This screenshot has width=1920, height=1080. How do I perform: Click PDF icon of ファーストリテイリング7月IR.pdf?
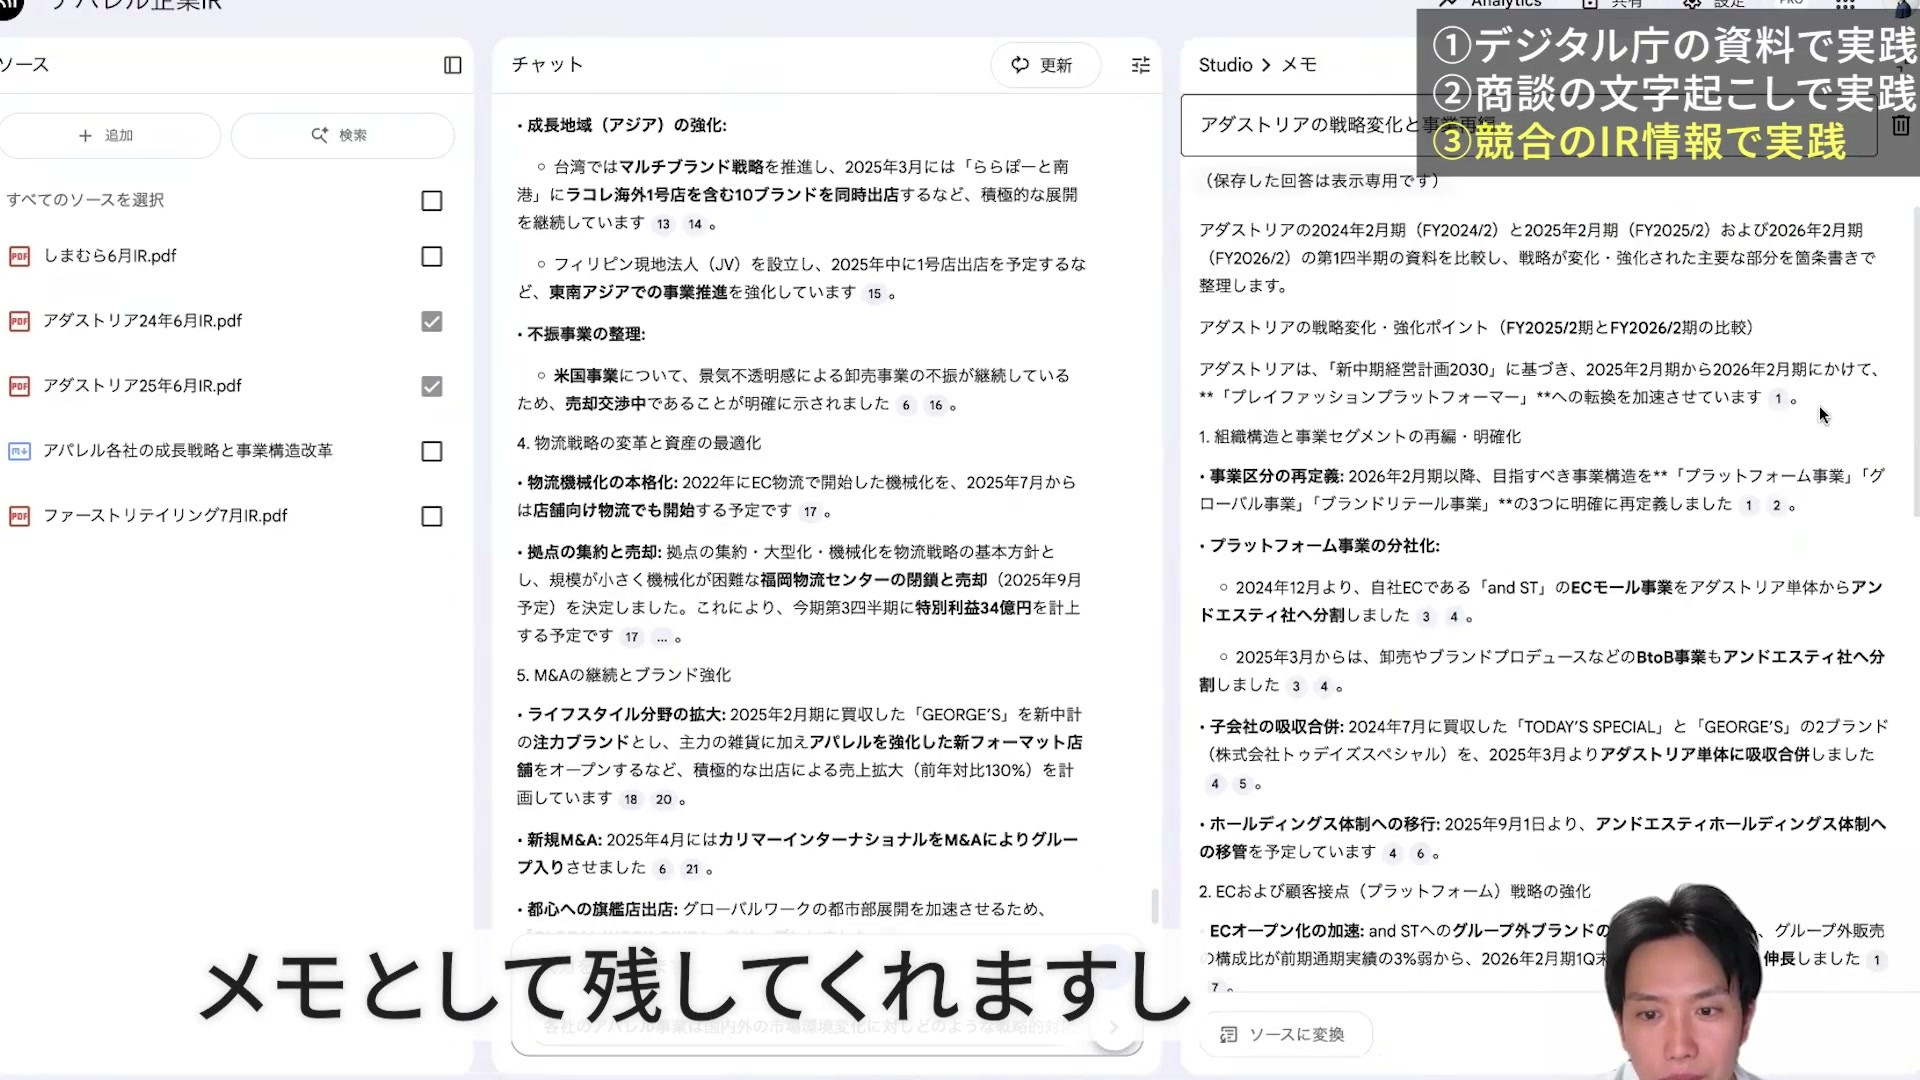tap(19, 517)
